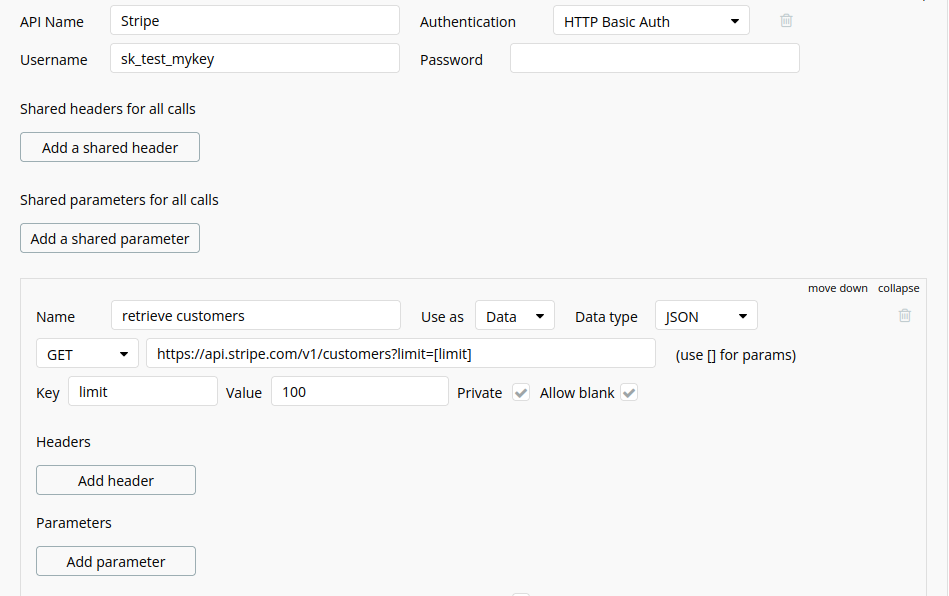Delete the retrieve customers call trash icon

click(x=905, y=315)
